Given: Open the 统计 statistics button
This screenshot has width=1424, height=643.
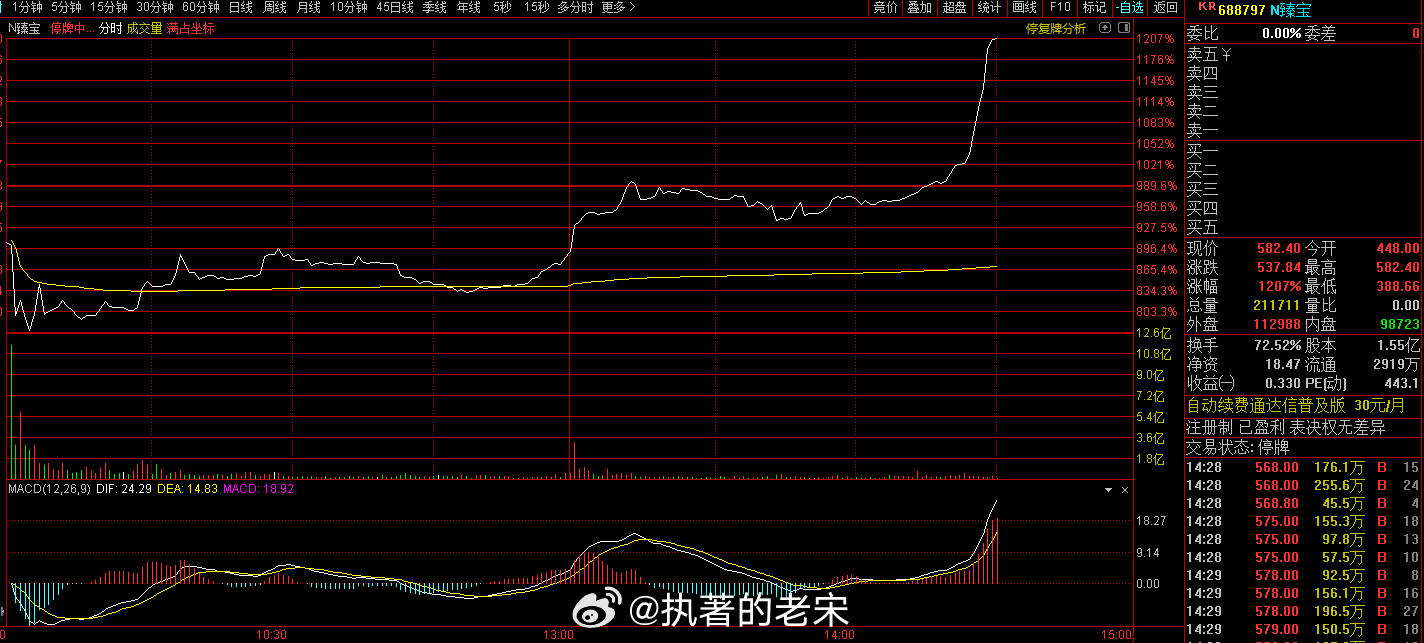Looking at the screenshot, I should [x=989, y=7].
